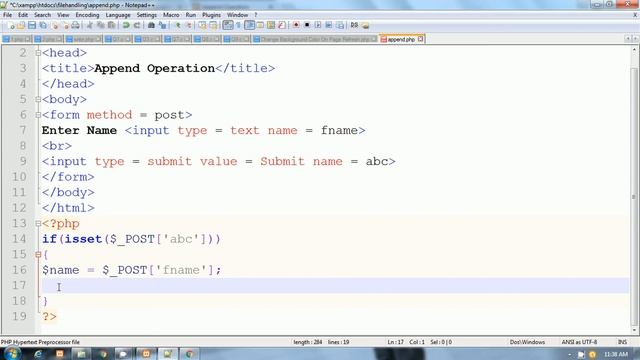The image size is (640, 360).
Task: Open the Search menu
Action: tap(42, 15)
